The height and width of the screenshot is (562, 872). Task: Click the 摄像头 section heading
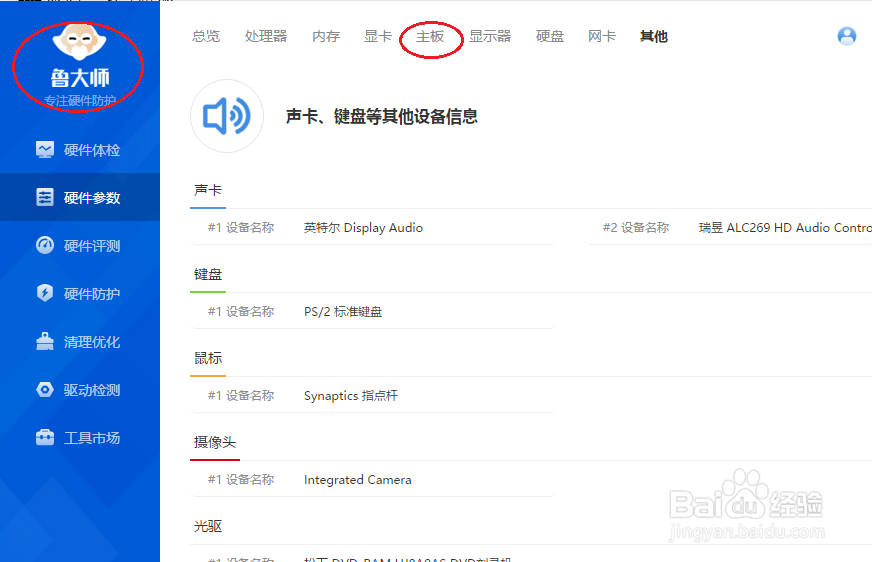215,442
